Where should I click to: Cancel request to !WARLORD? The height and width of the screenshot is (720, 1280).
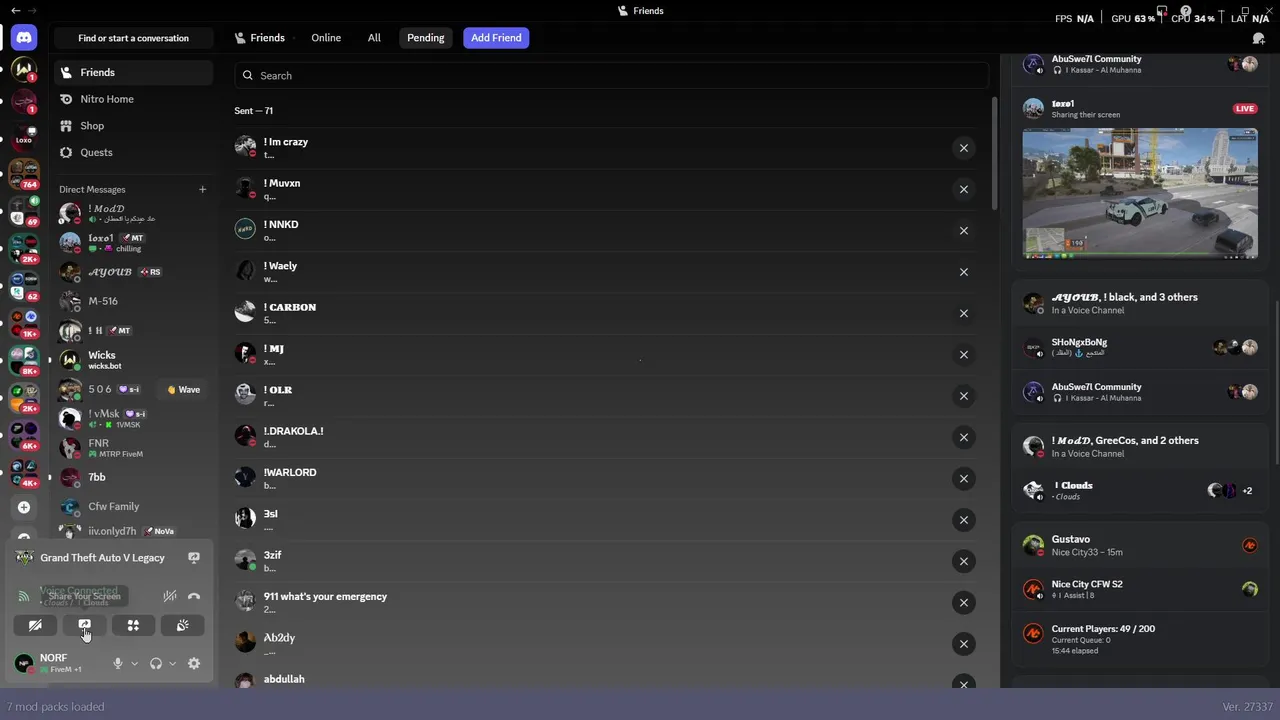964,478
